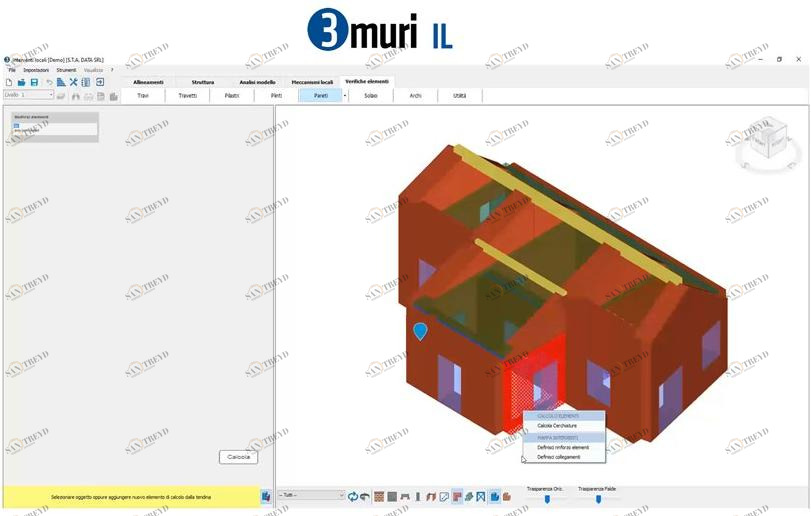The width and height of the screenshot is (811, 516).
Task: Toggle the solid gray block display button
Action: [392, 496]
